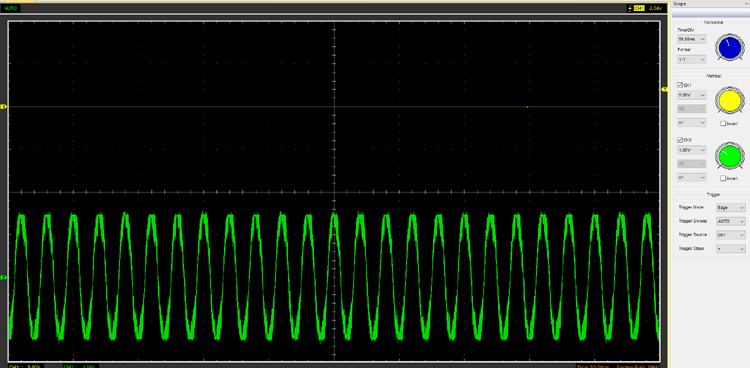Click the Time readout in bottom status bar
The width and height of the screenshot is (750, 368).
593,366
